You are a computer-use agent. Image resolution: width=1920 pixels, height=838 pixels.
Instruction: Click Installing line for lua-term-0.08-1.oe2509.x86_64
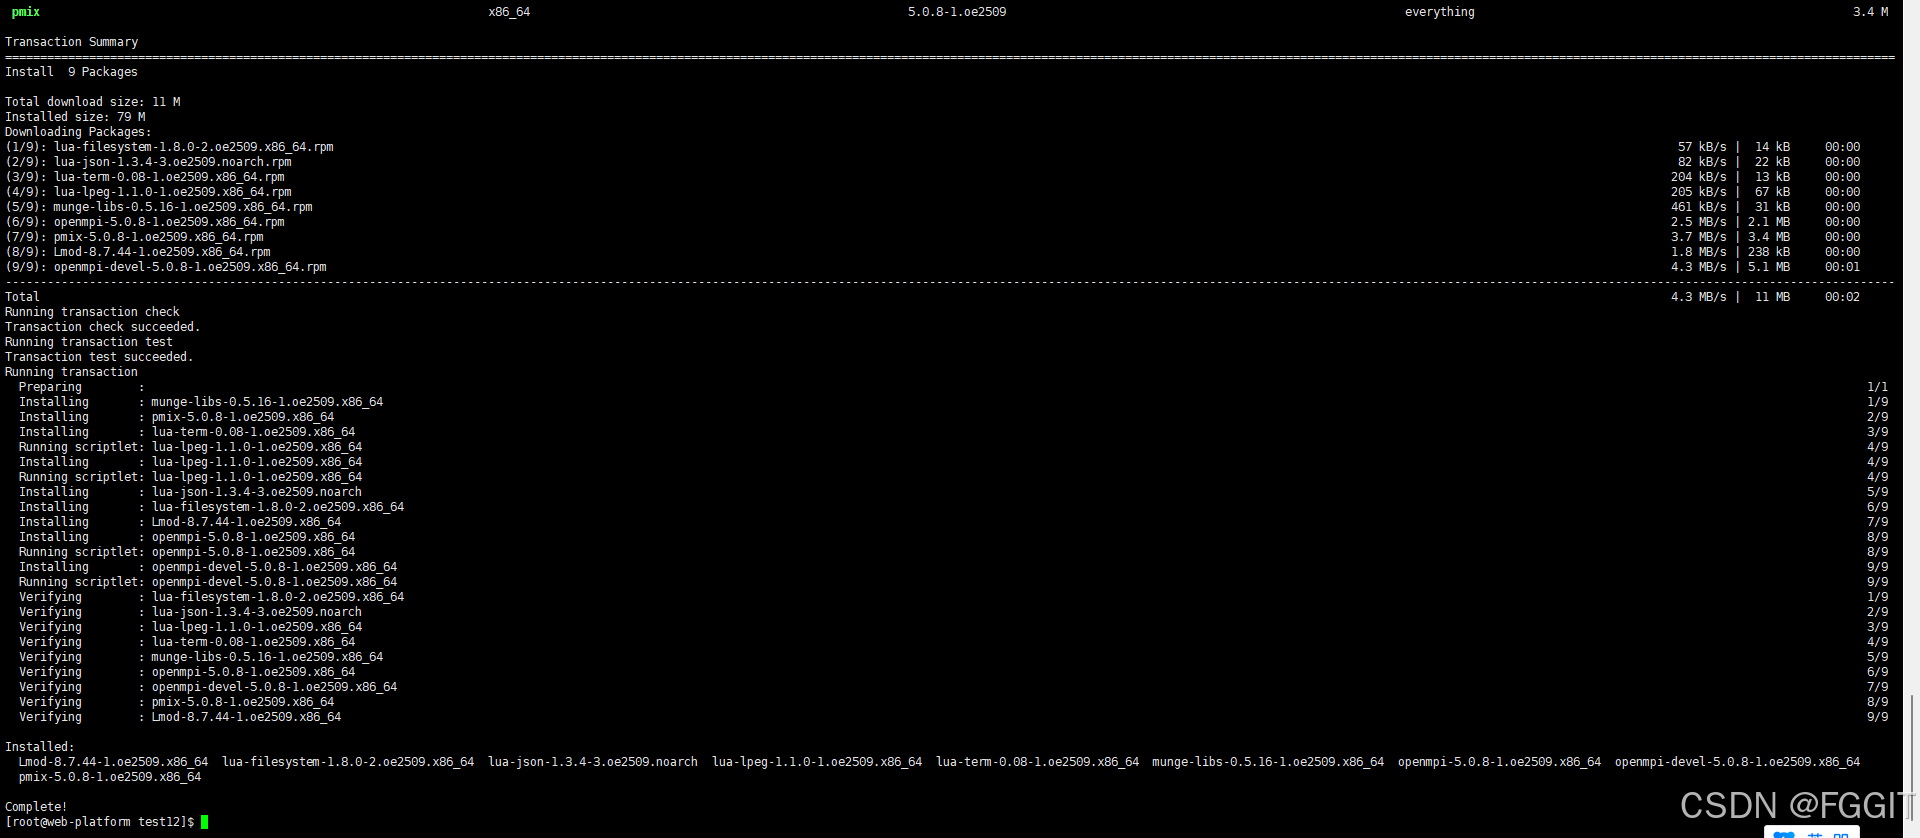click(x=187, y=432)
